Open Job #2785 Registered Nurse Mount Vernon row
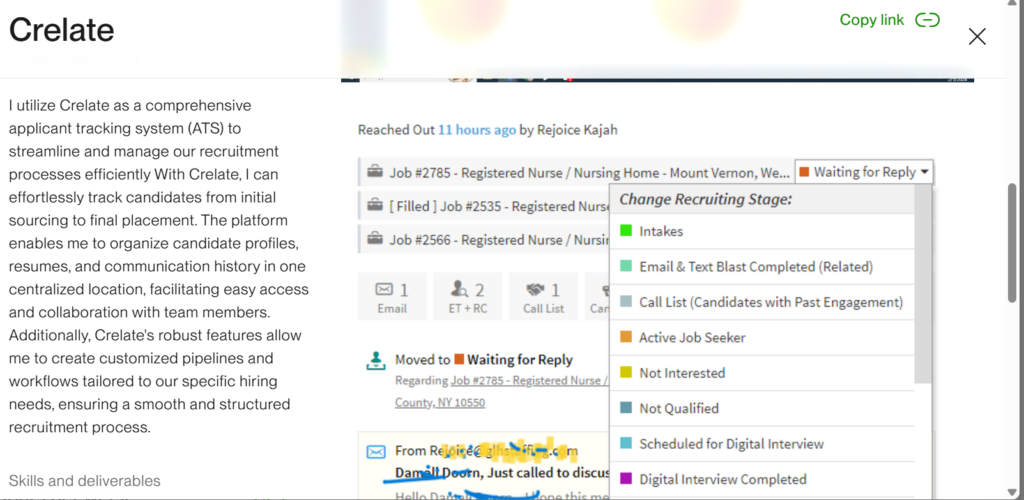 pos(575,172)
